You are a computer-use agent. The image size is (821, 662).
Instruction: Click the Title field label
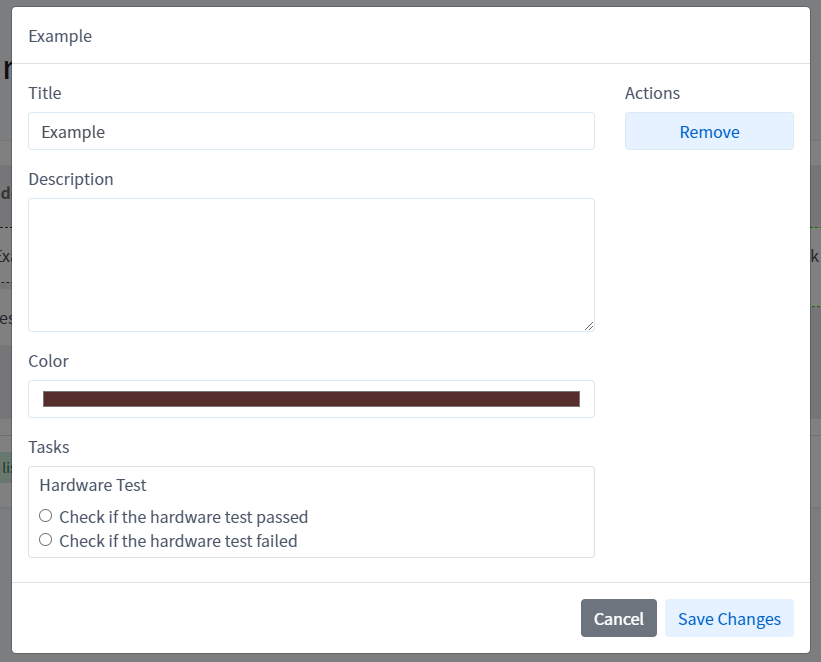click(45, 93)
